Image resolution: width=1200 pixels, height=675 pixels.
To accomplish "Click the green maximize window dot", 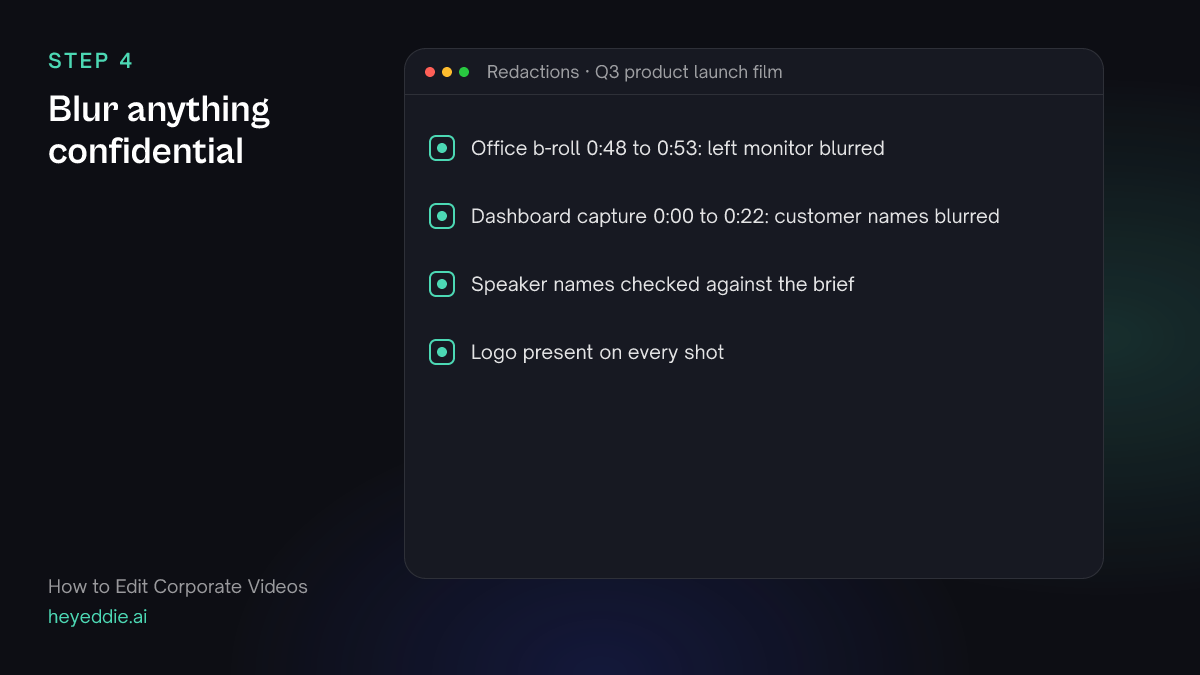I will (464, 72).
